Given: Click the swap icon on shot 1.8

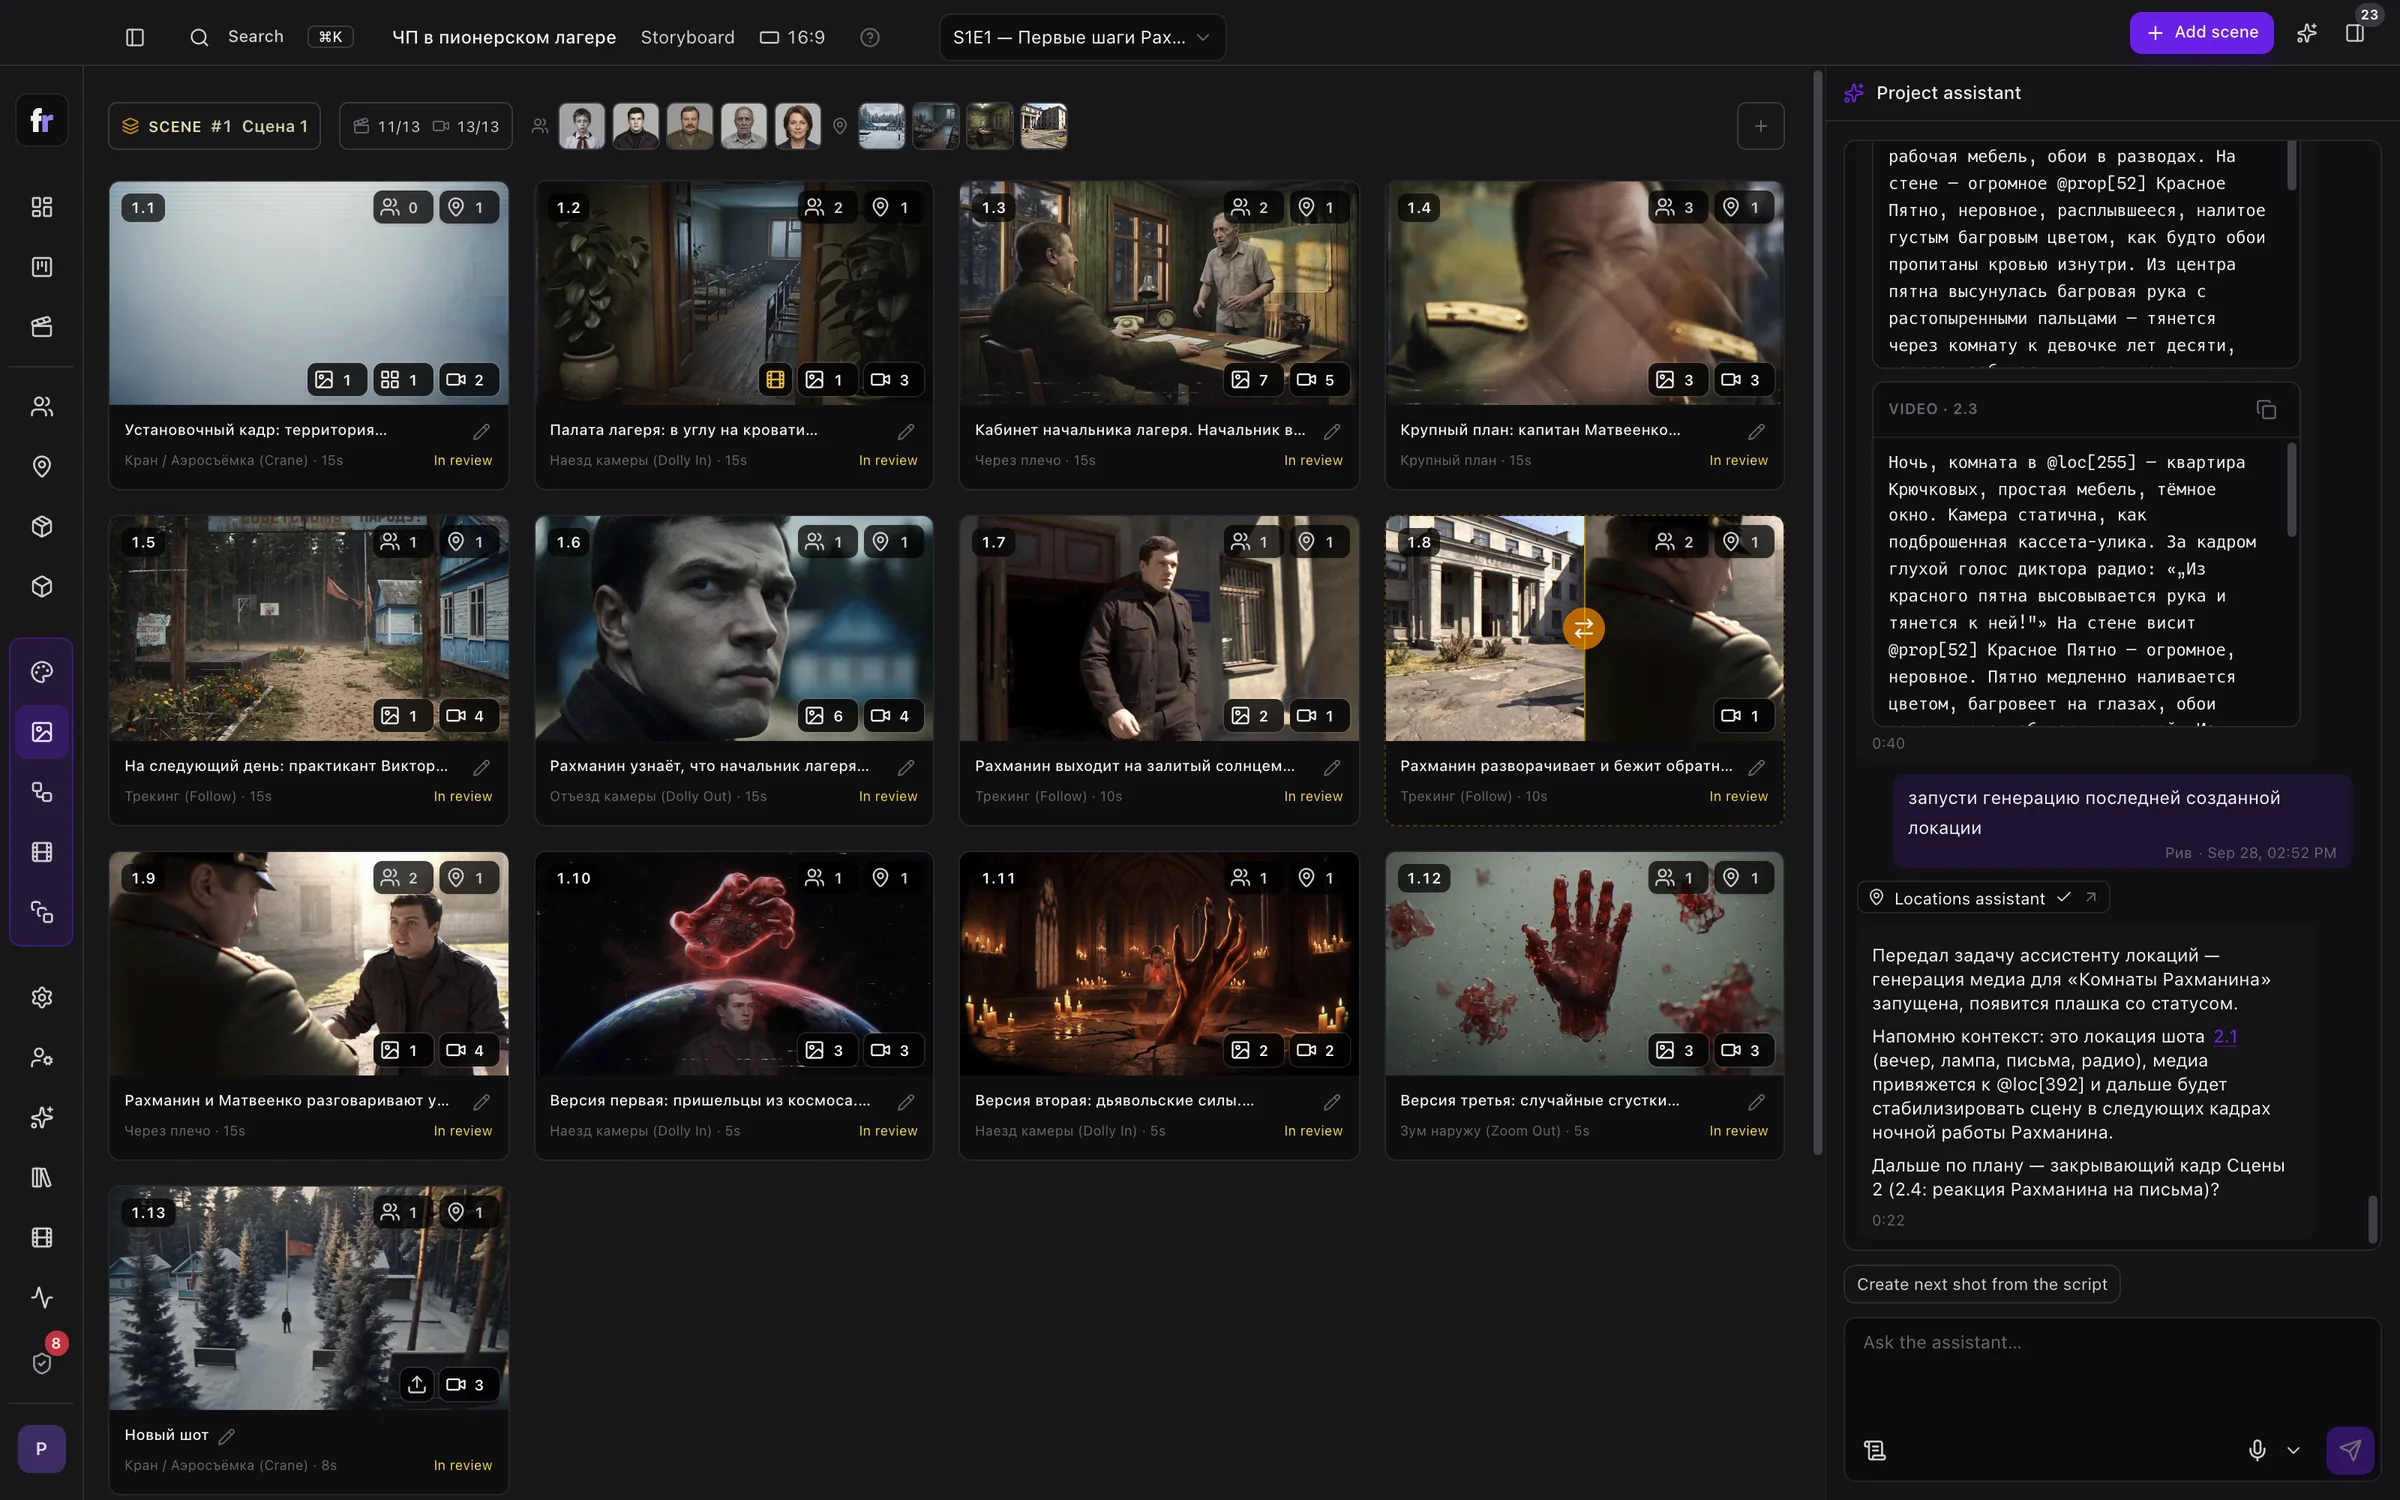Looking at the screenshot, I should click(1583, 628).
